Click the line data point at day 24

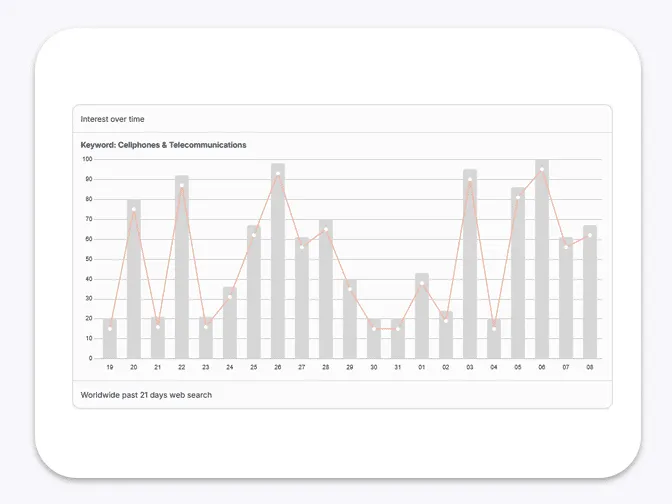pyautogui.click(x=230, y=297)
